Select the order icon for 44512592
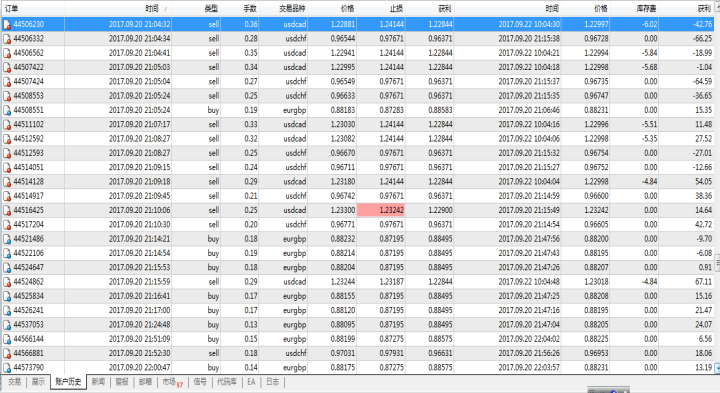720x393 pixels. [x=7, y=139]
